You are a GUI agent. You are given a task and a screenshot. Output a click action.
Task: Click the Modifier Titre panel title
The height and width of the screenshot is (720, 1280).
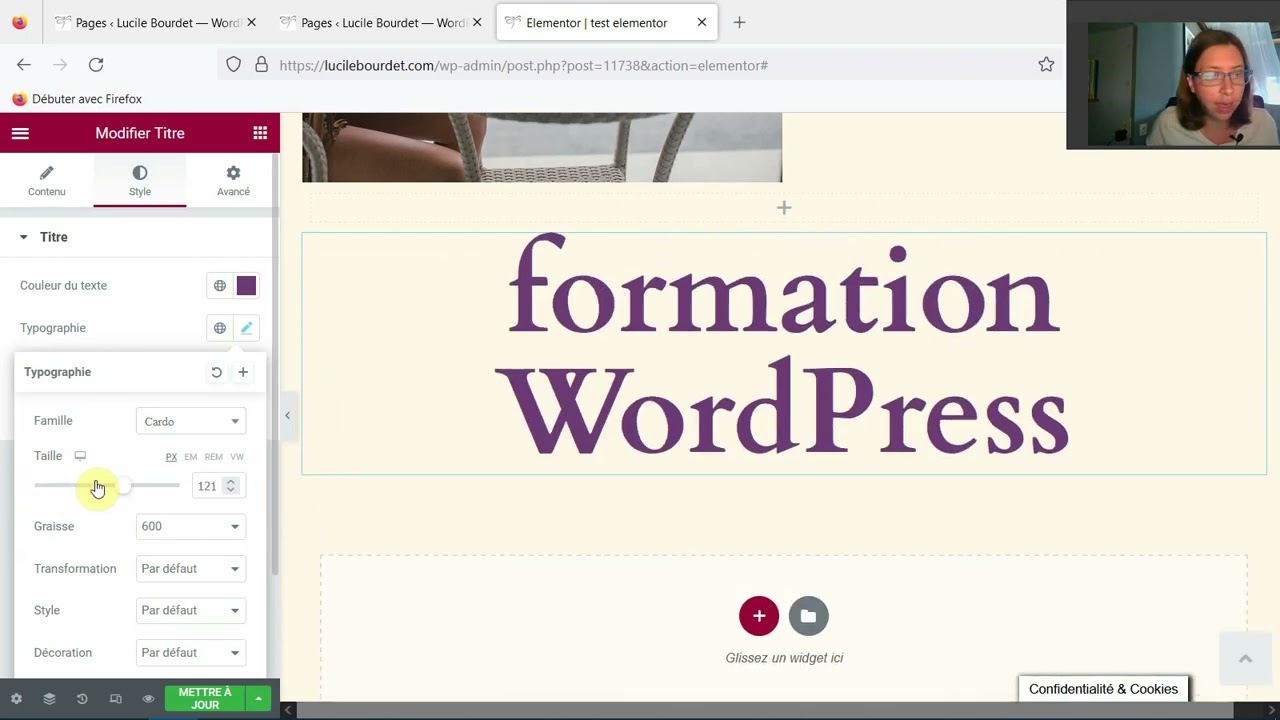click(x=140, y=133)
